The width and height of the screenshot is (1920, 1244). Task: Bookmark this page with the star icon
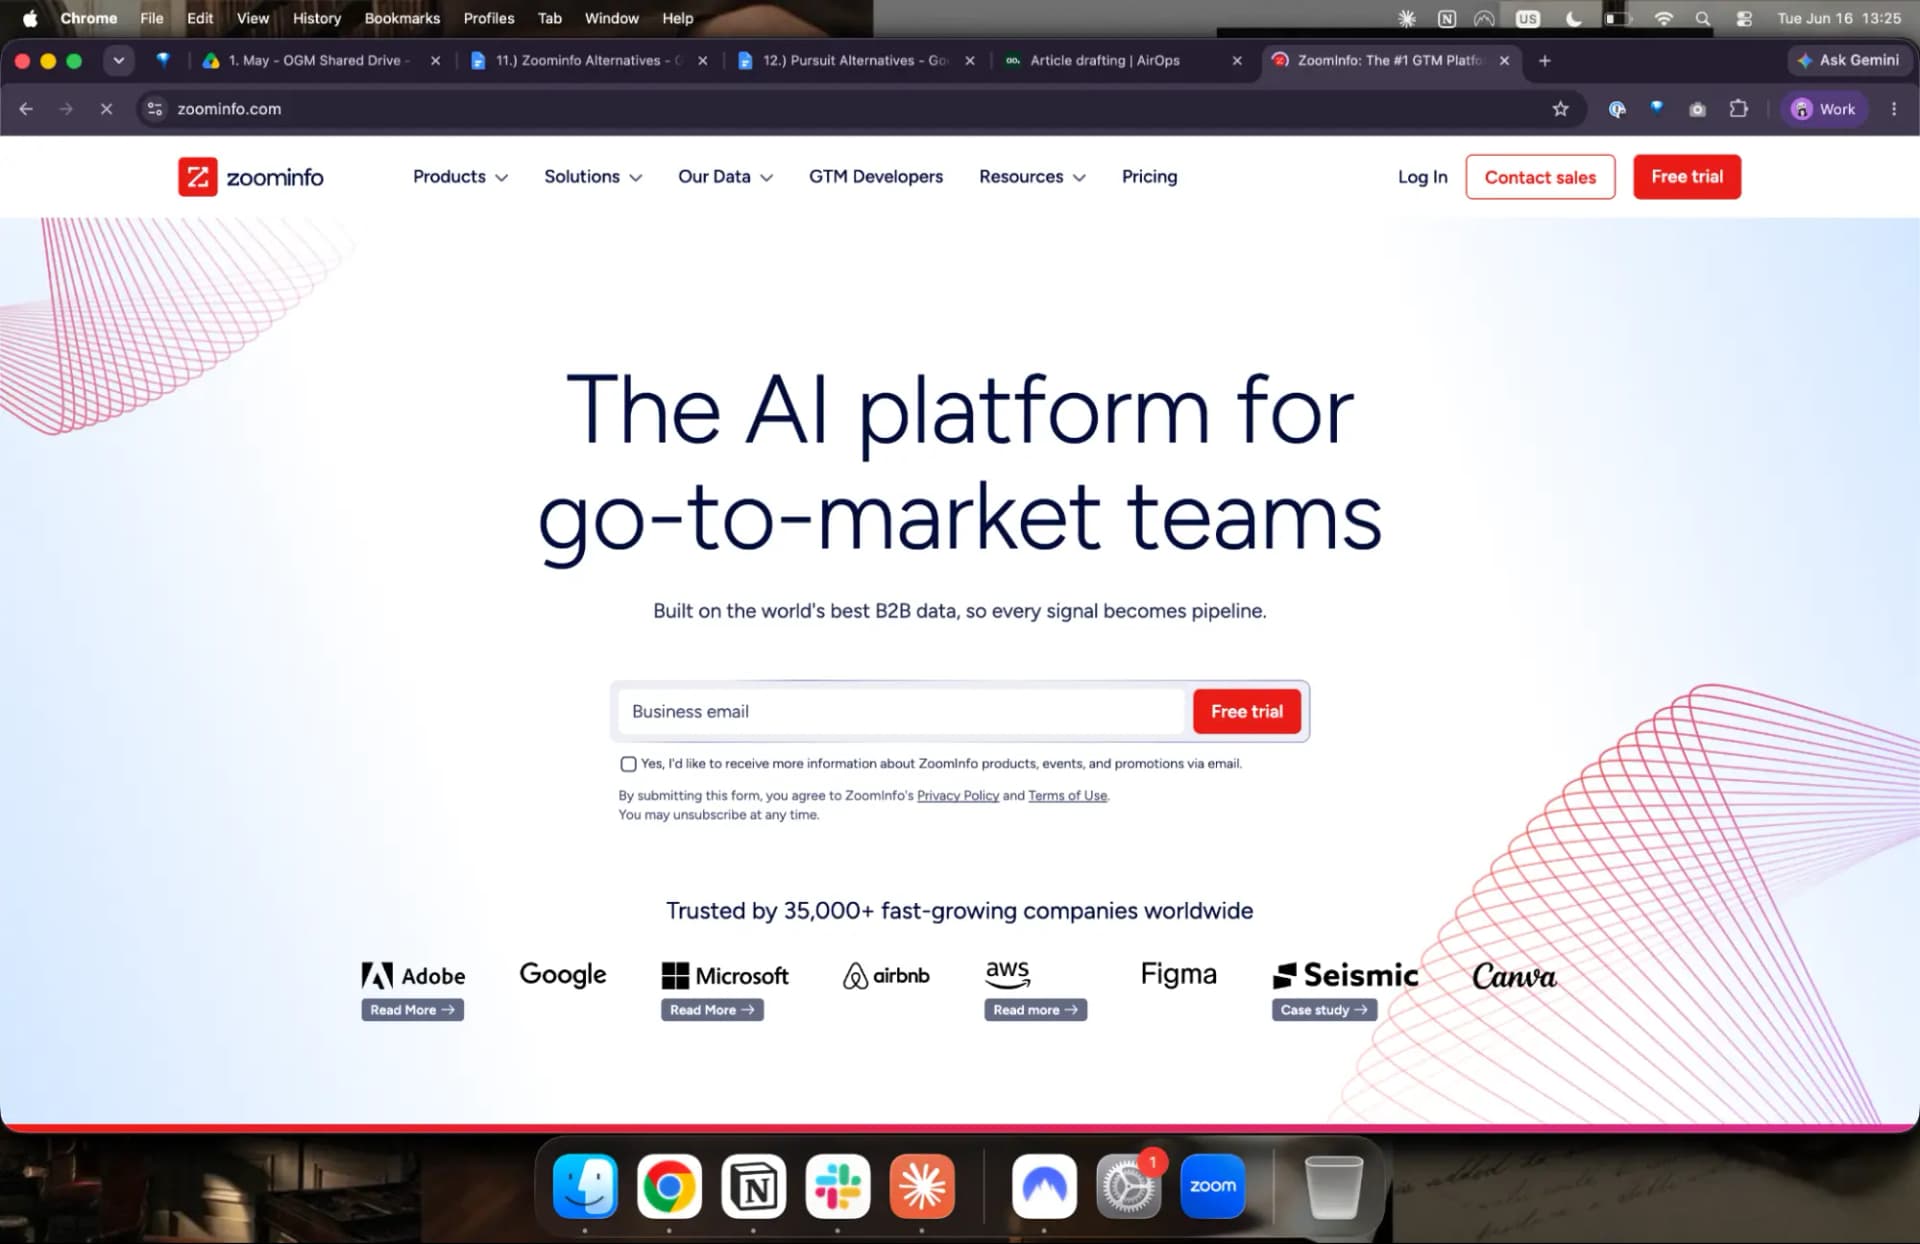[1560, 109]
